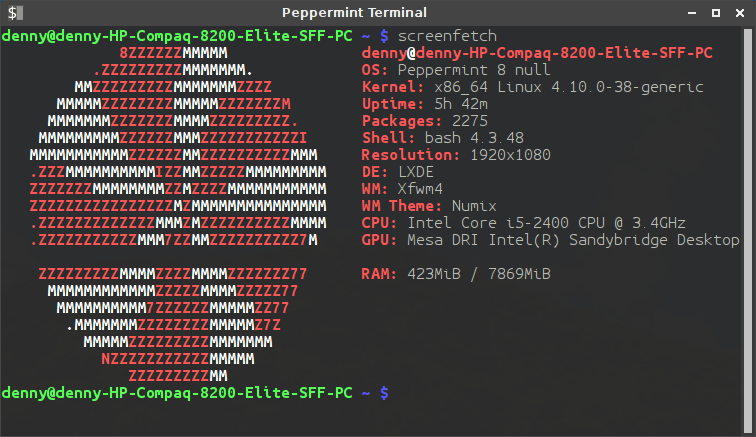Image resolution: width=756 pixels, height=437 pixels.
Task: Close the Peppermint Terminal window
Action: 740,13
